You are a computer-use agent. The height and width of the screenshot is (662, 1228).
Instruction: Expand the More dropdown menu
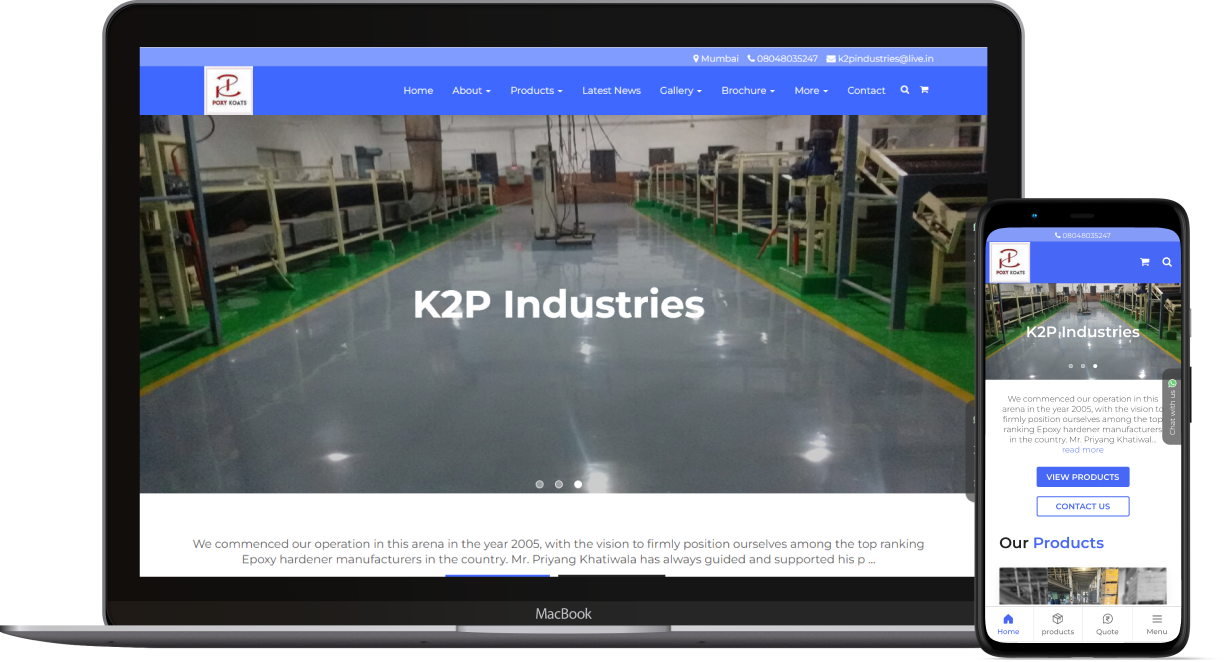click(x=811, y=91)
